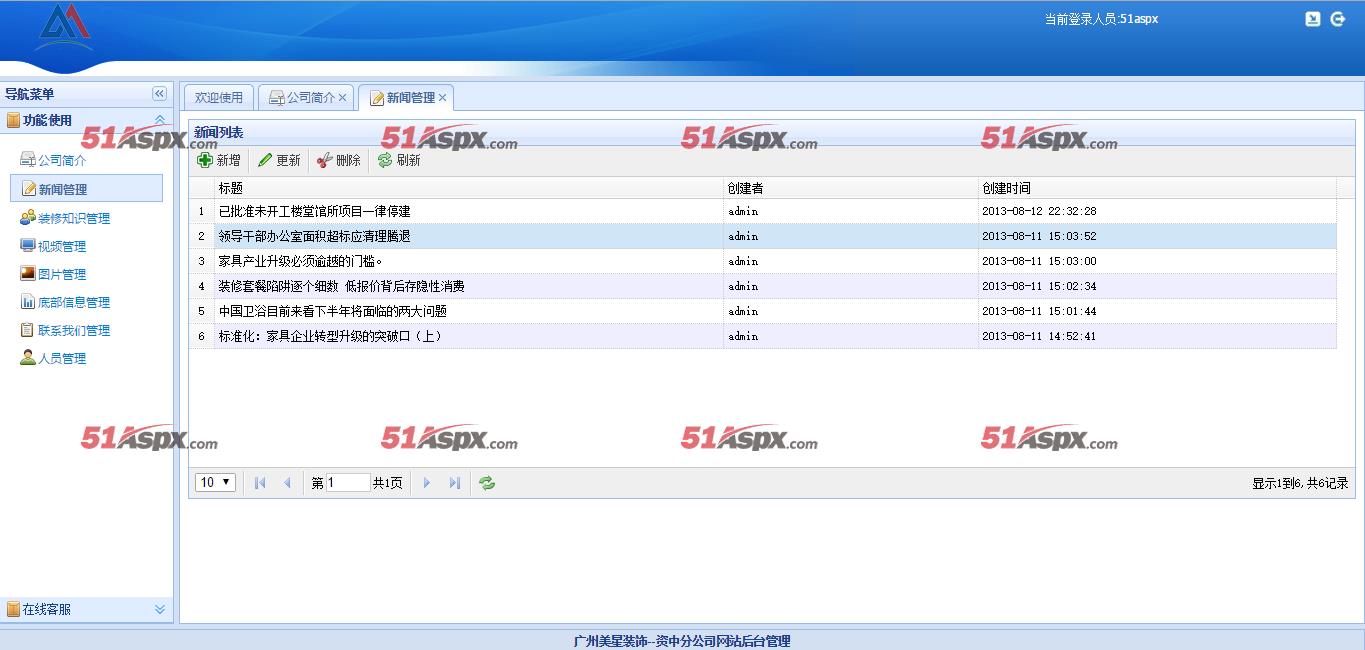The image size is (1365, 650).
Task: Open 视频管理 in the navigation menu
Action: point(62,246)
